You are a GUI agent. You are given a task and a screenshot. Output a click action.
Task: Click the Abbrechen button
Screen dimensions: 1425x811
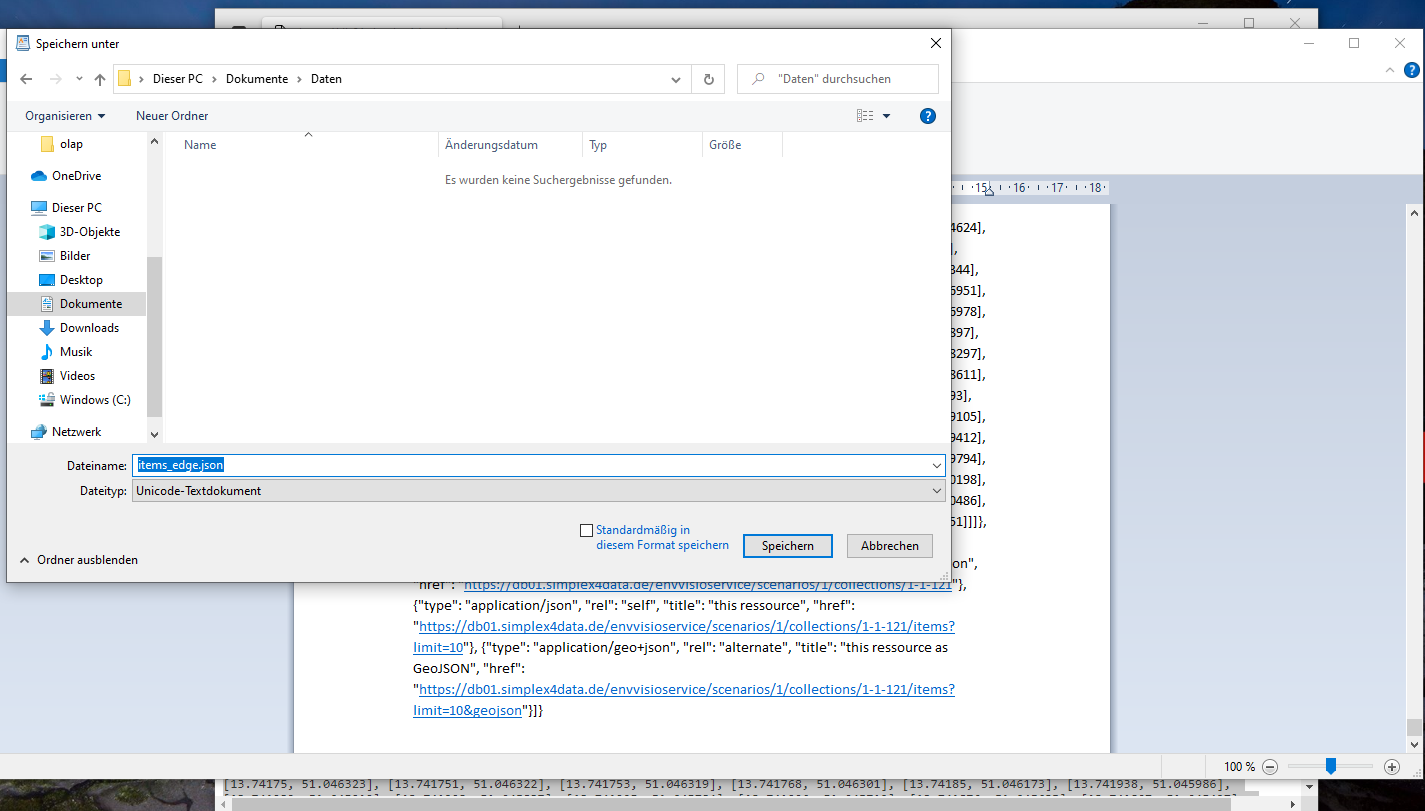[x=889, y=546]
